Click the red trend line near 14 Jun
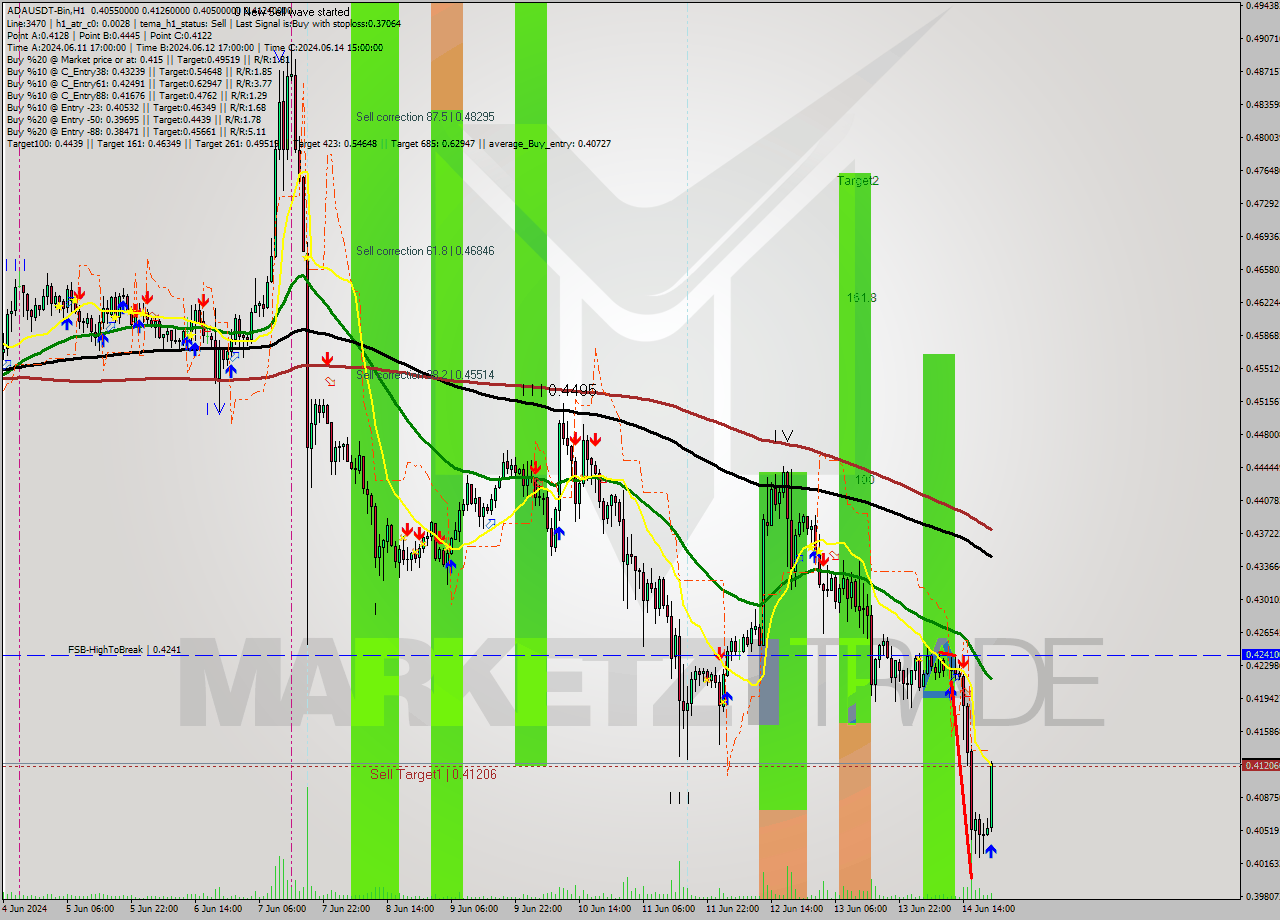The image size is (1280, 920). click(x=963, y=780)
